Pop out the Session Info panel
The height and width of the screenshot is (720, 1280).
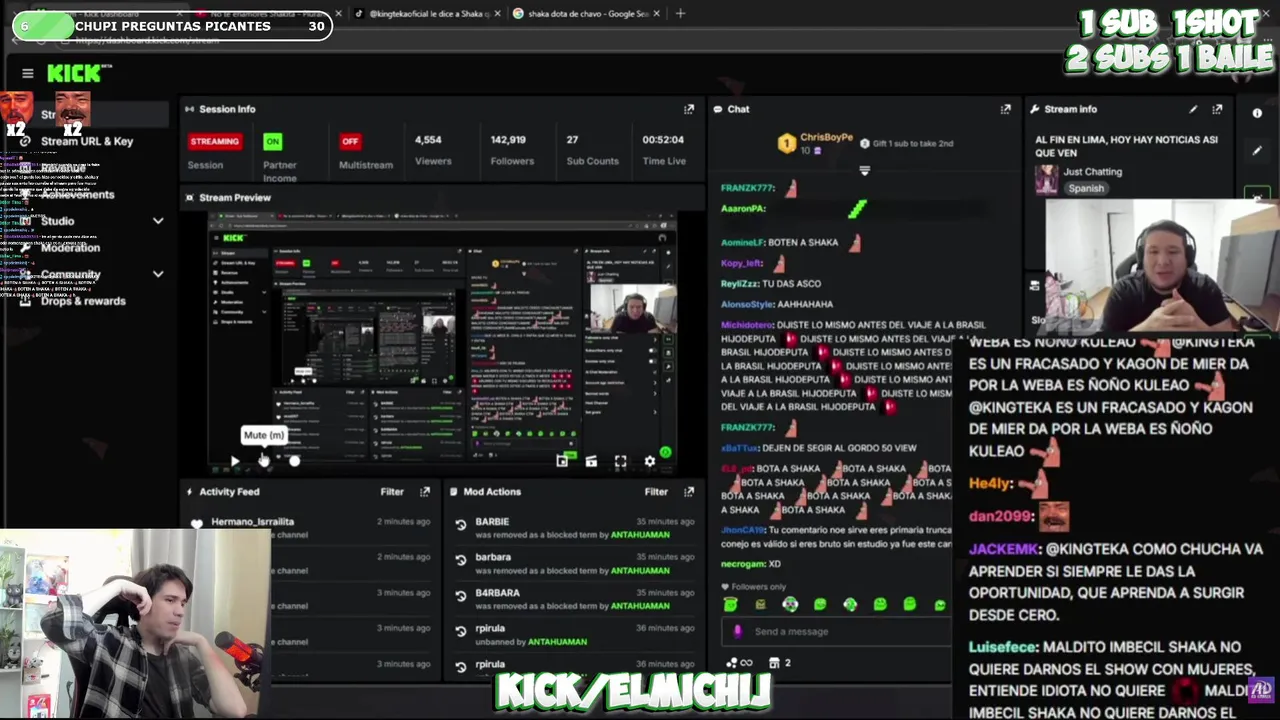coord(689,109)
